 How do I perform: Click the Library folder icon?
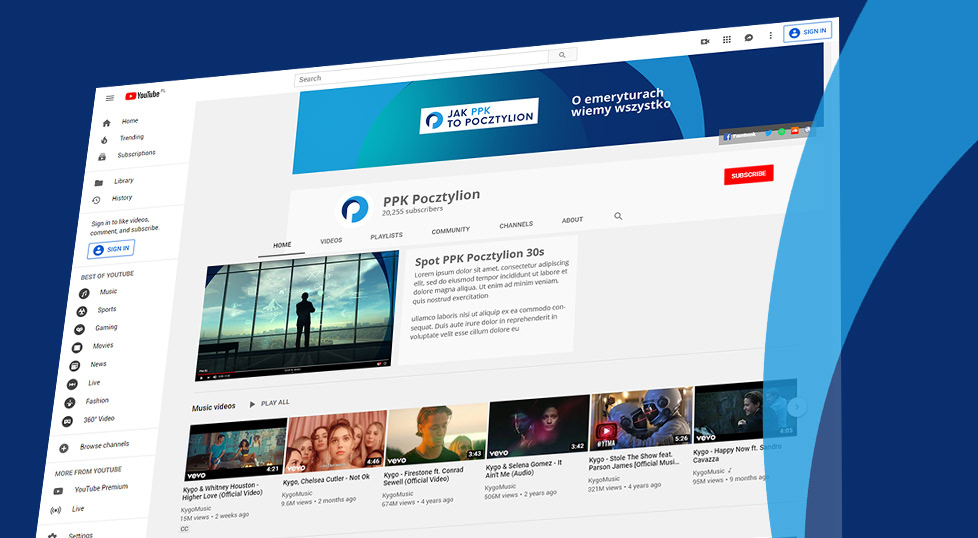(99, 183)
